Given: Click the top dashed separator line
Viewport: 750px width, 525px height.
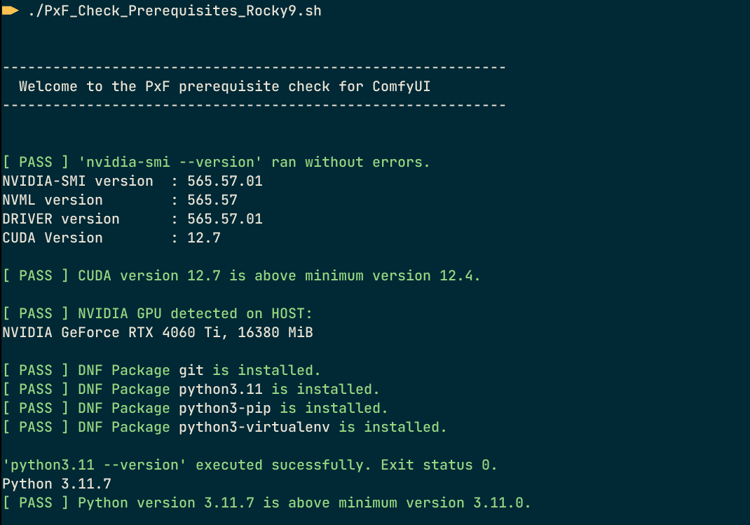Looking at the screenshot, I should pos(254,67).
